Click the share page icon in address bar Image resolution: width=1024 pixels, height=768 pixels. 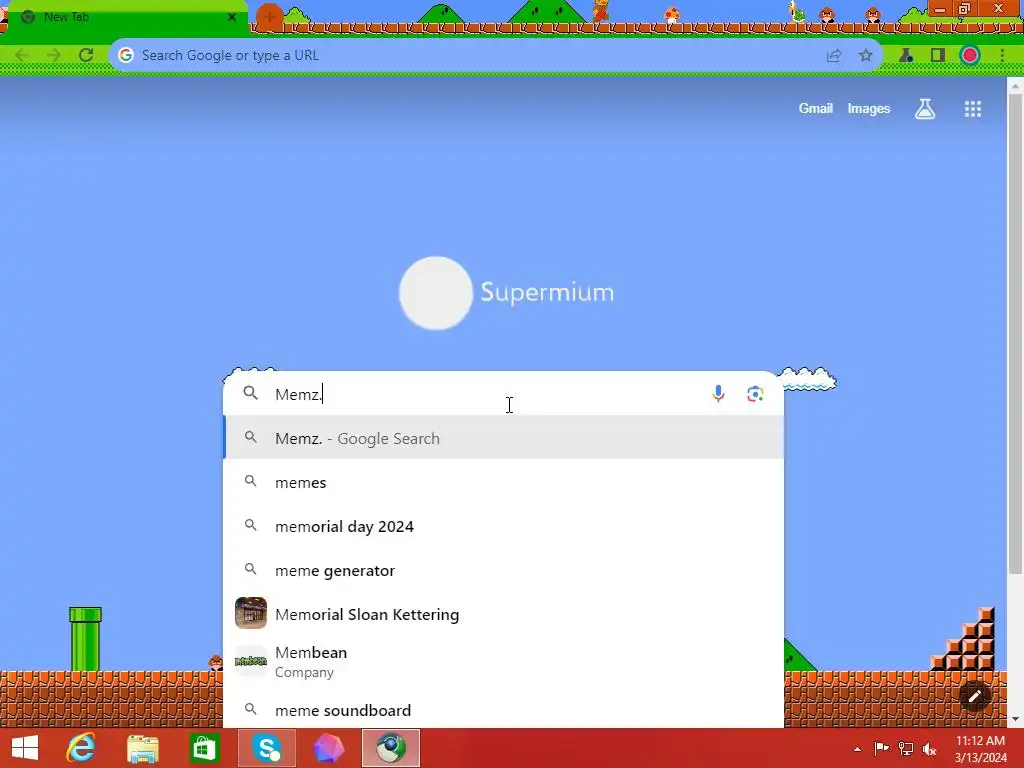[834, 56]
